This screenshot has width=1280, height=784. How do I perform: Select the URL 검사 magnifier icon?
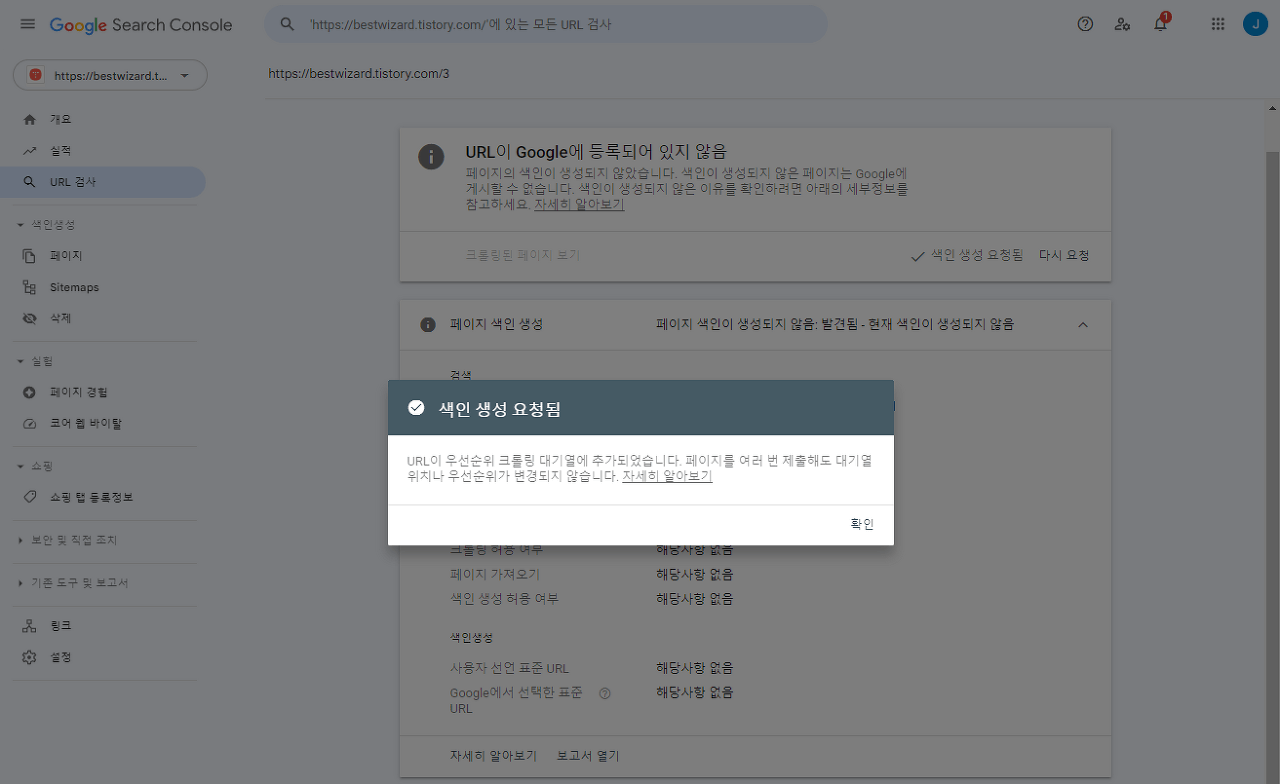[x=30, y=182]
